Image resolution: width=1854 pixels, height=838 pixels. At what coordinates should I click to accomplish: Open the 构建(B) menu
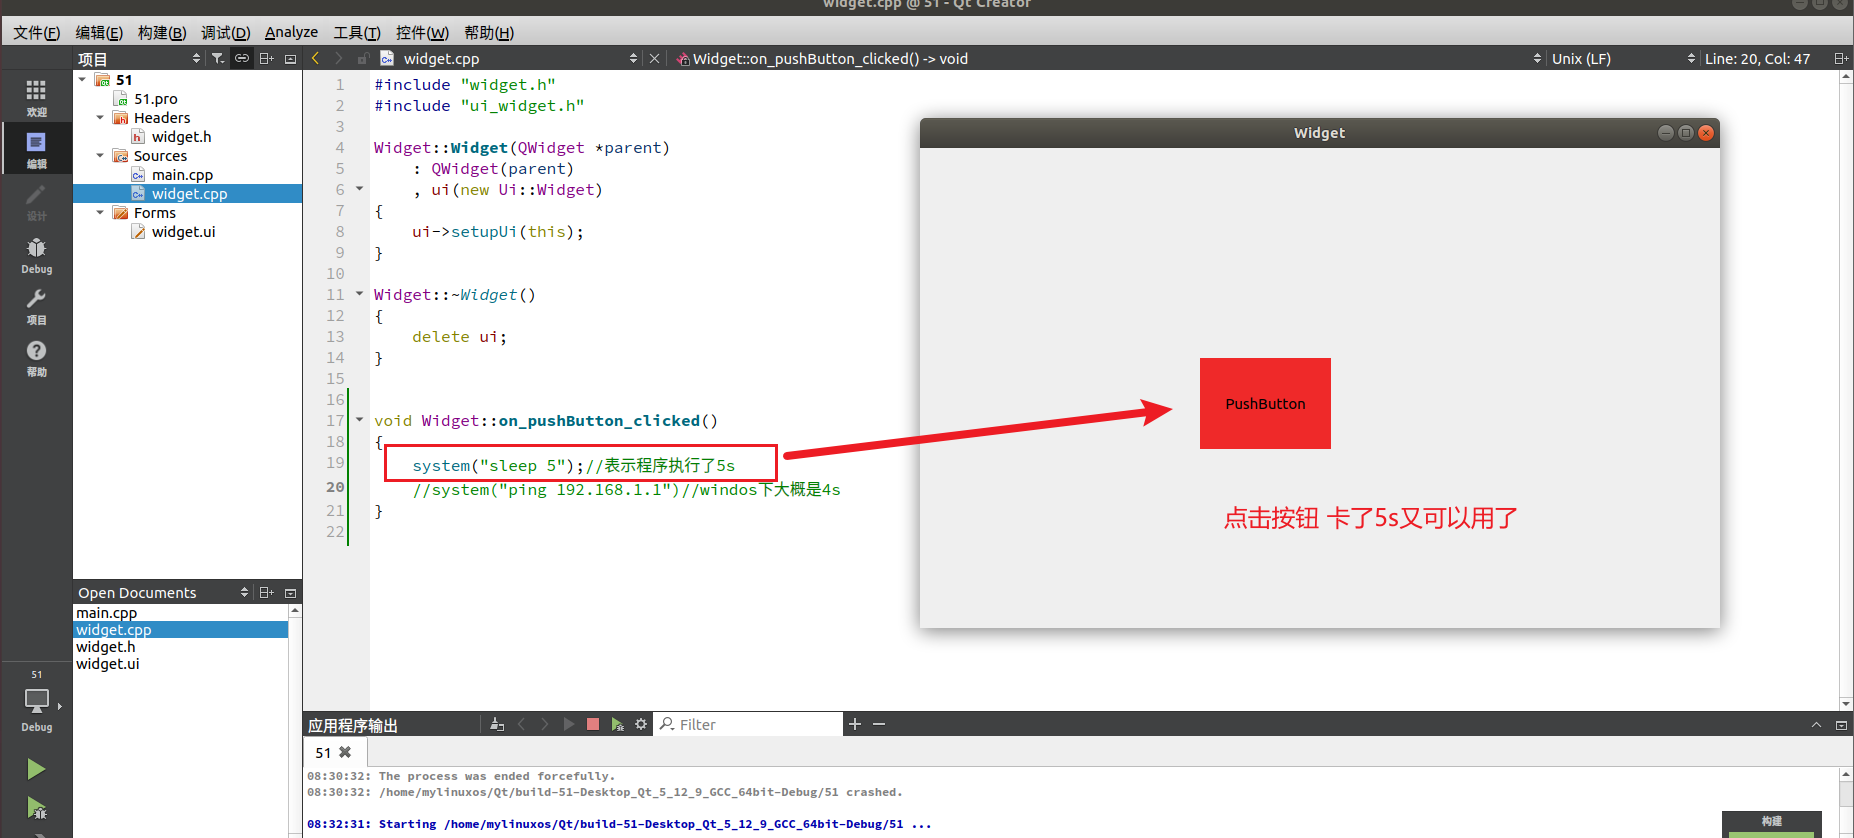coord(162,32)
